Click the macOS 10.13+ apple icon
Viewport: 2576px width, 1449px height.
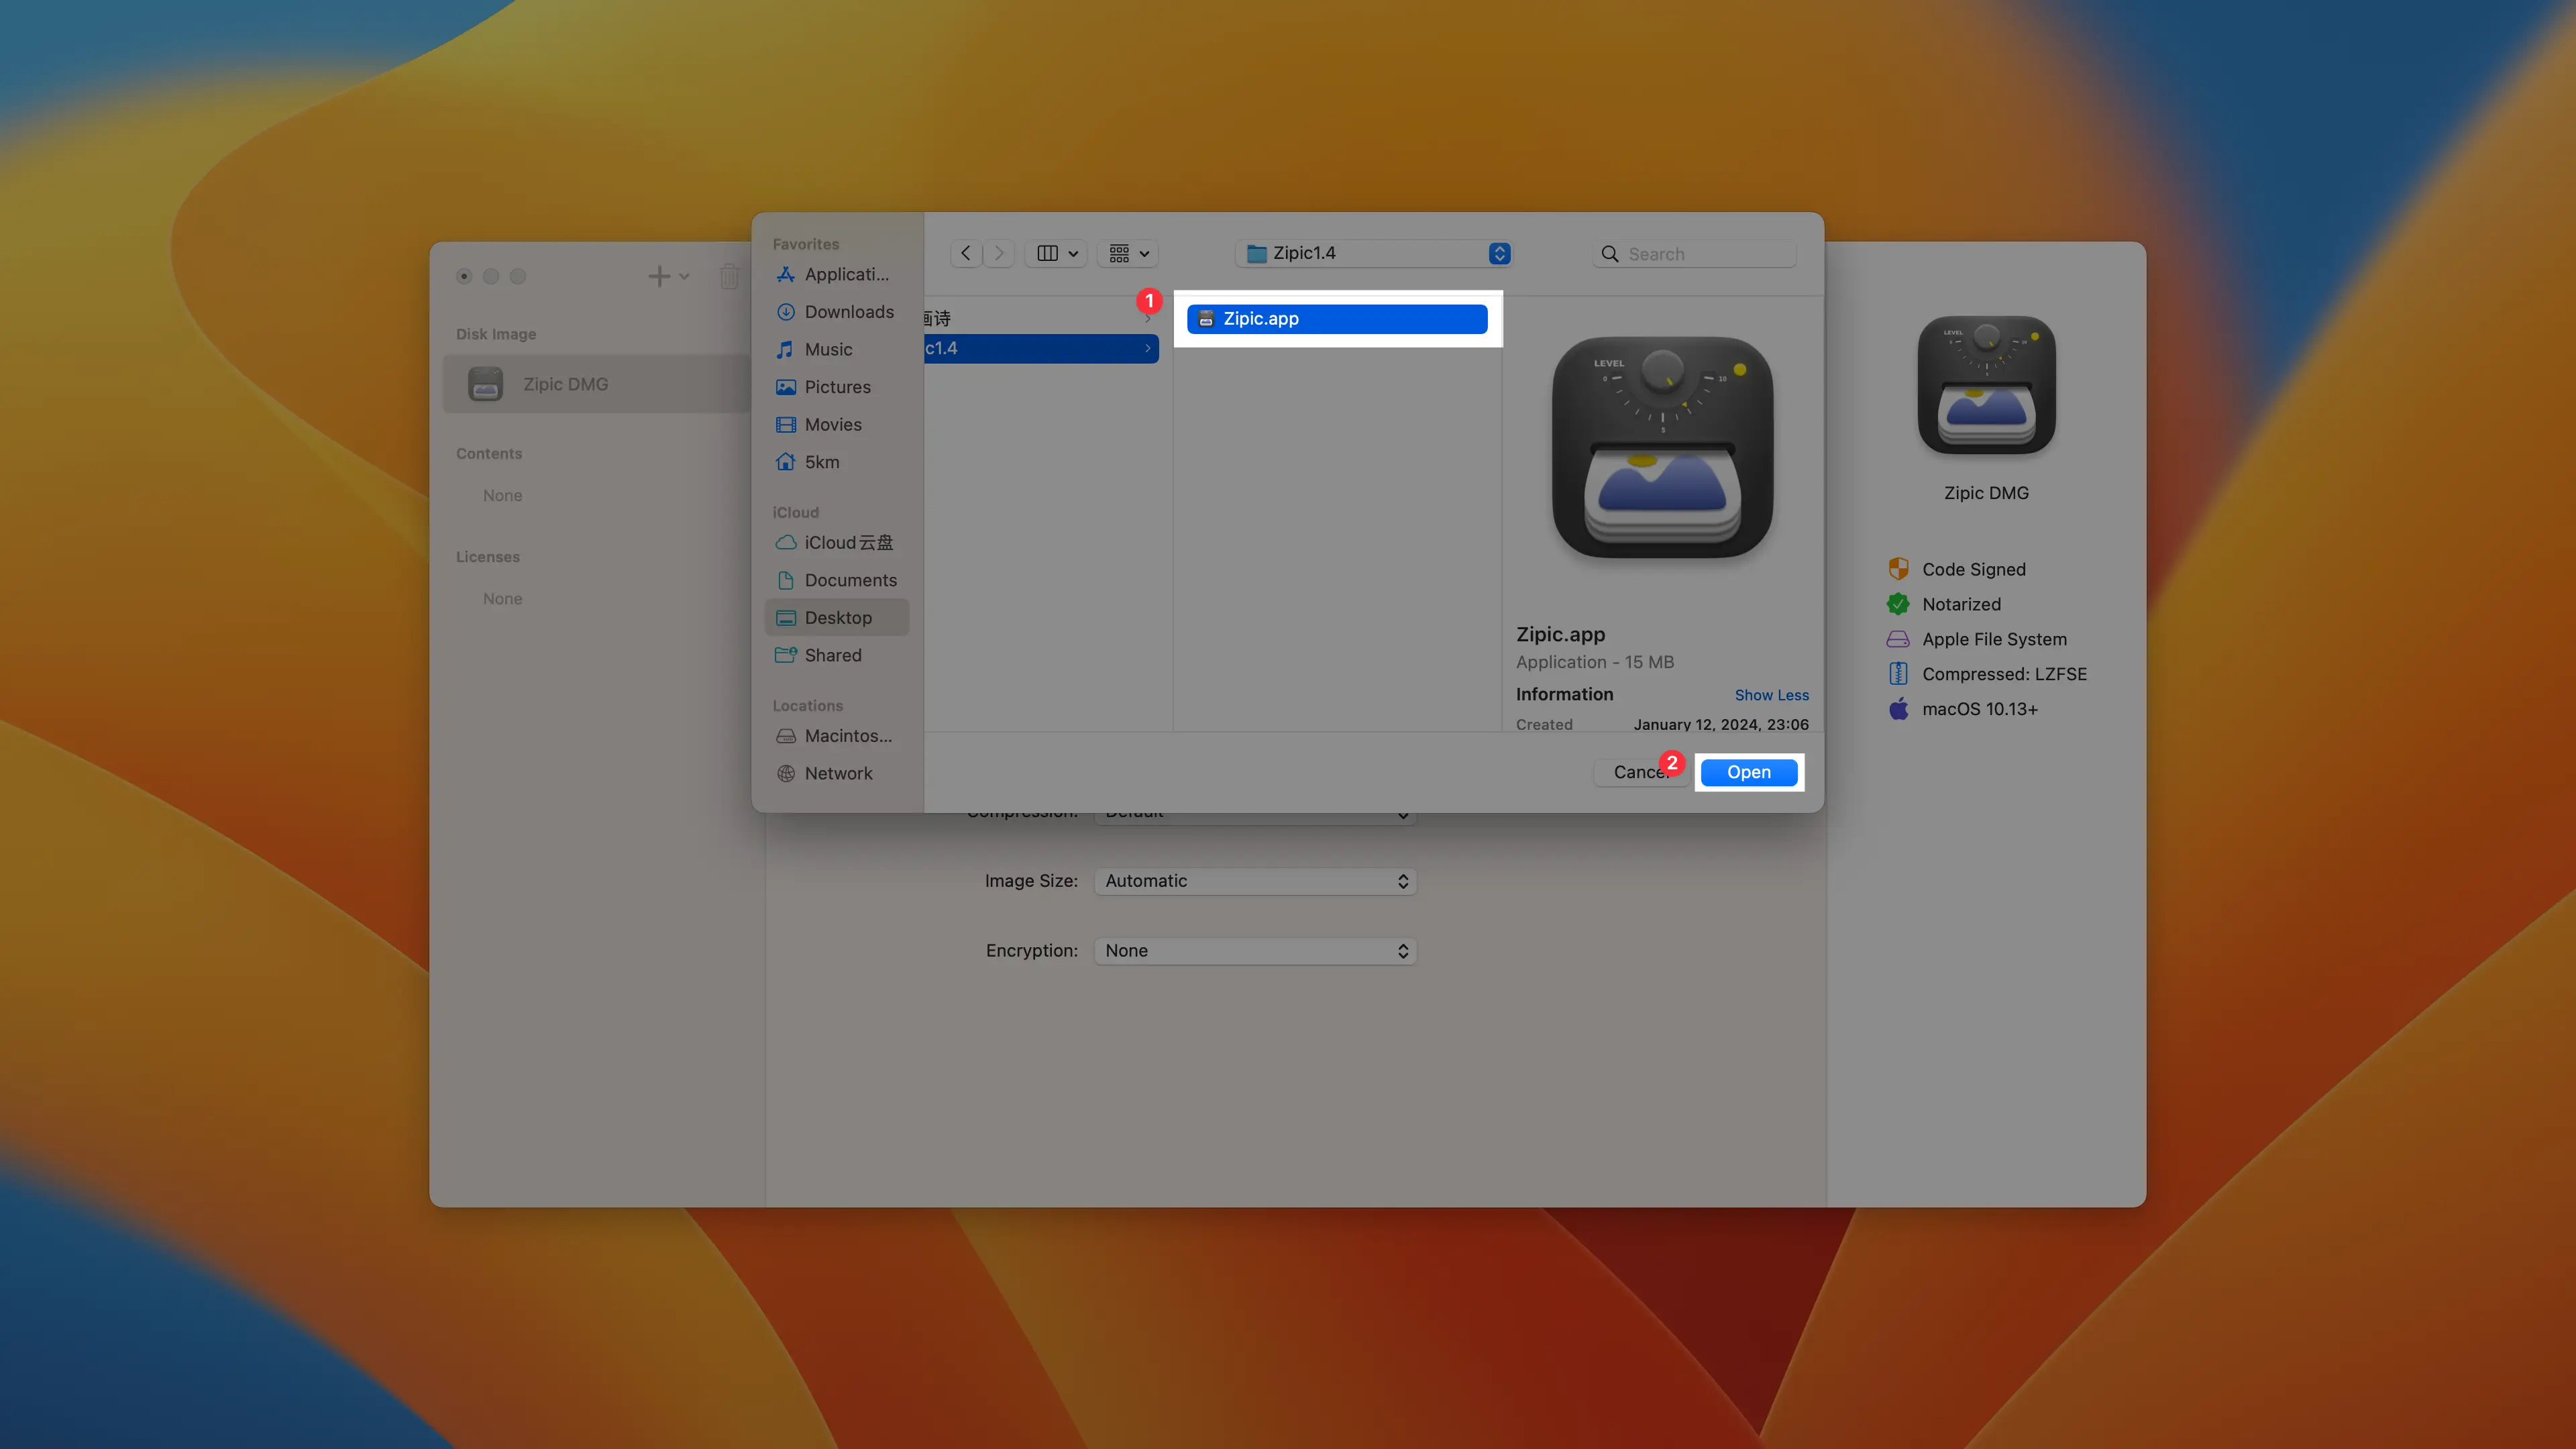point(1898,709)
